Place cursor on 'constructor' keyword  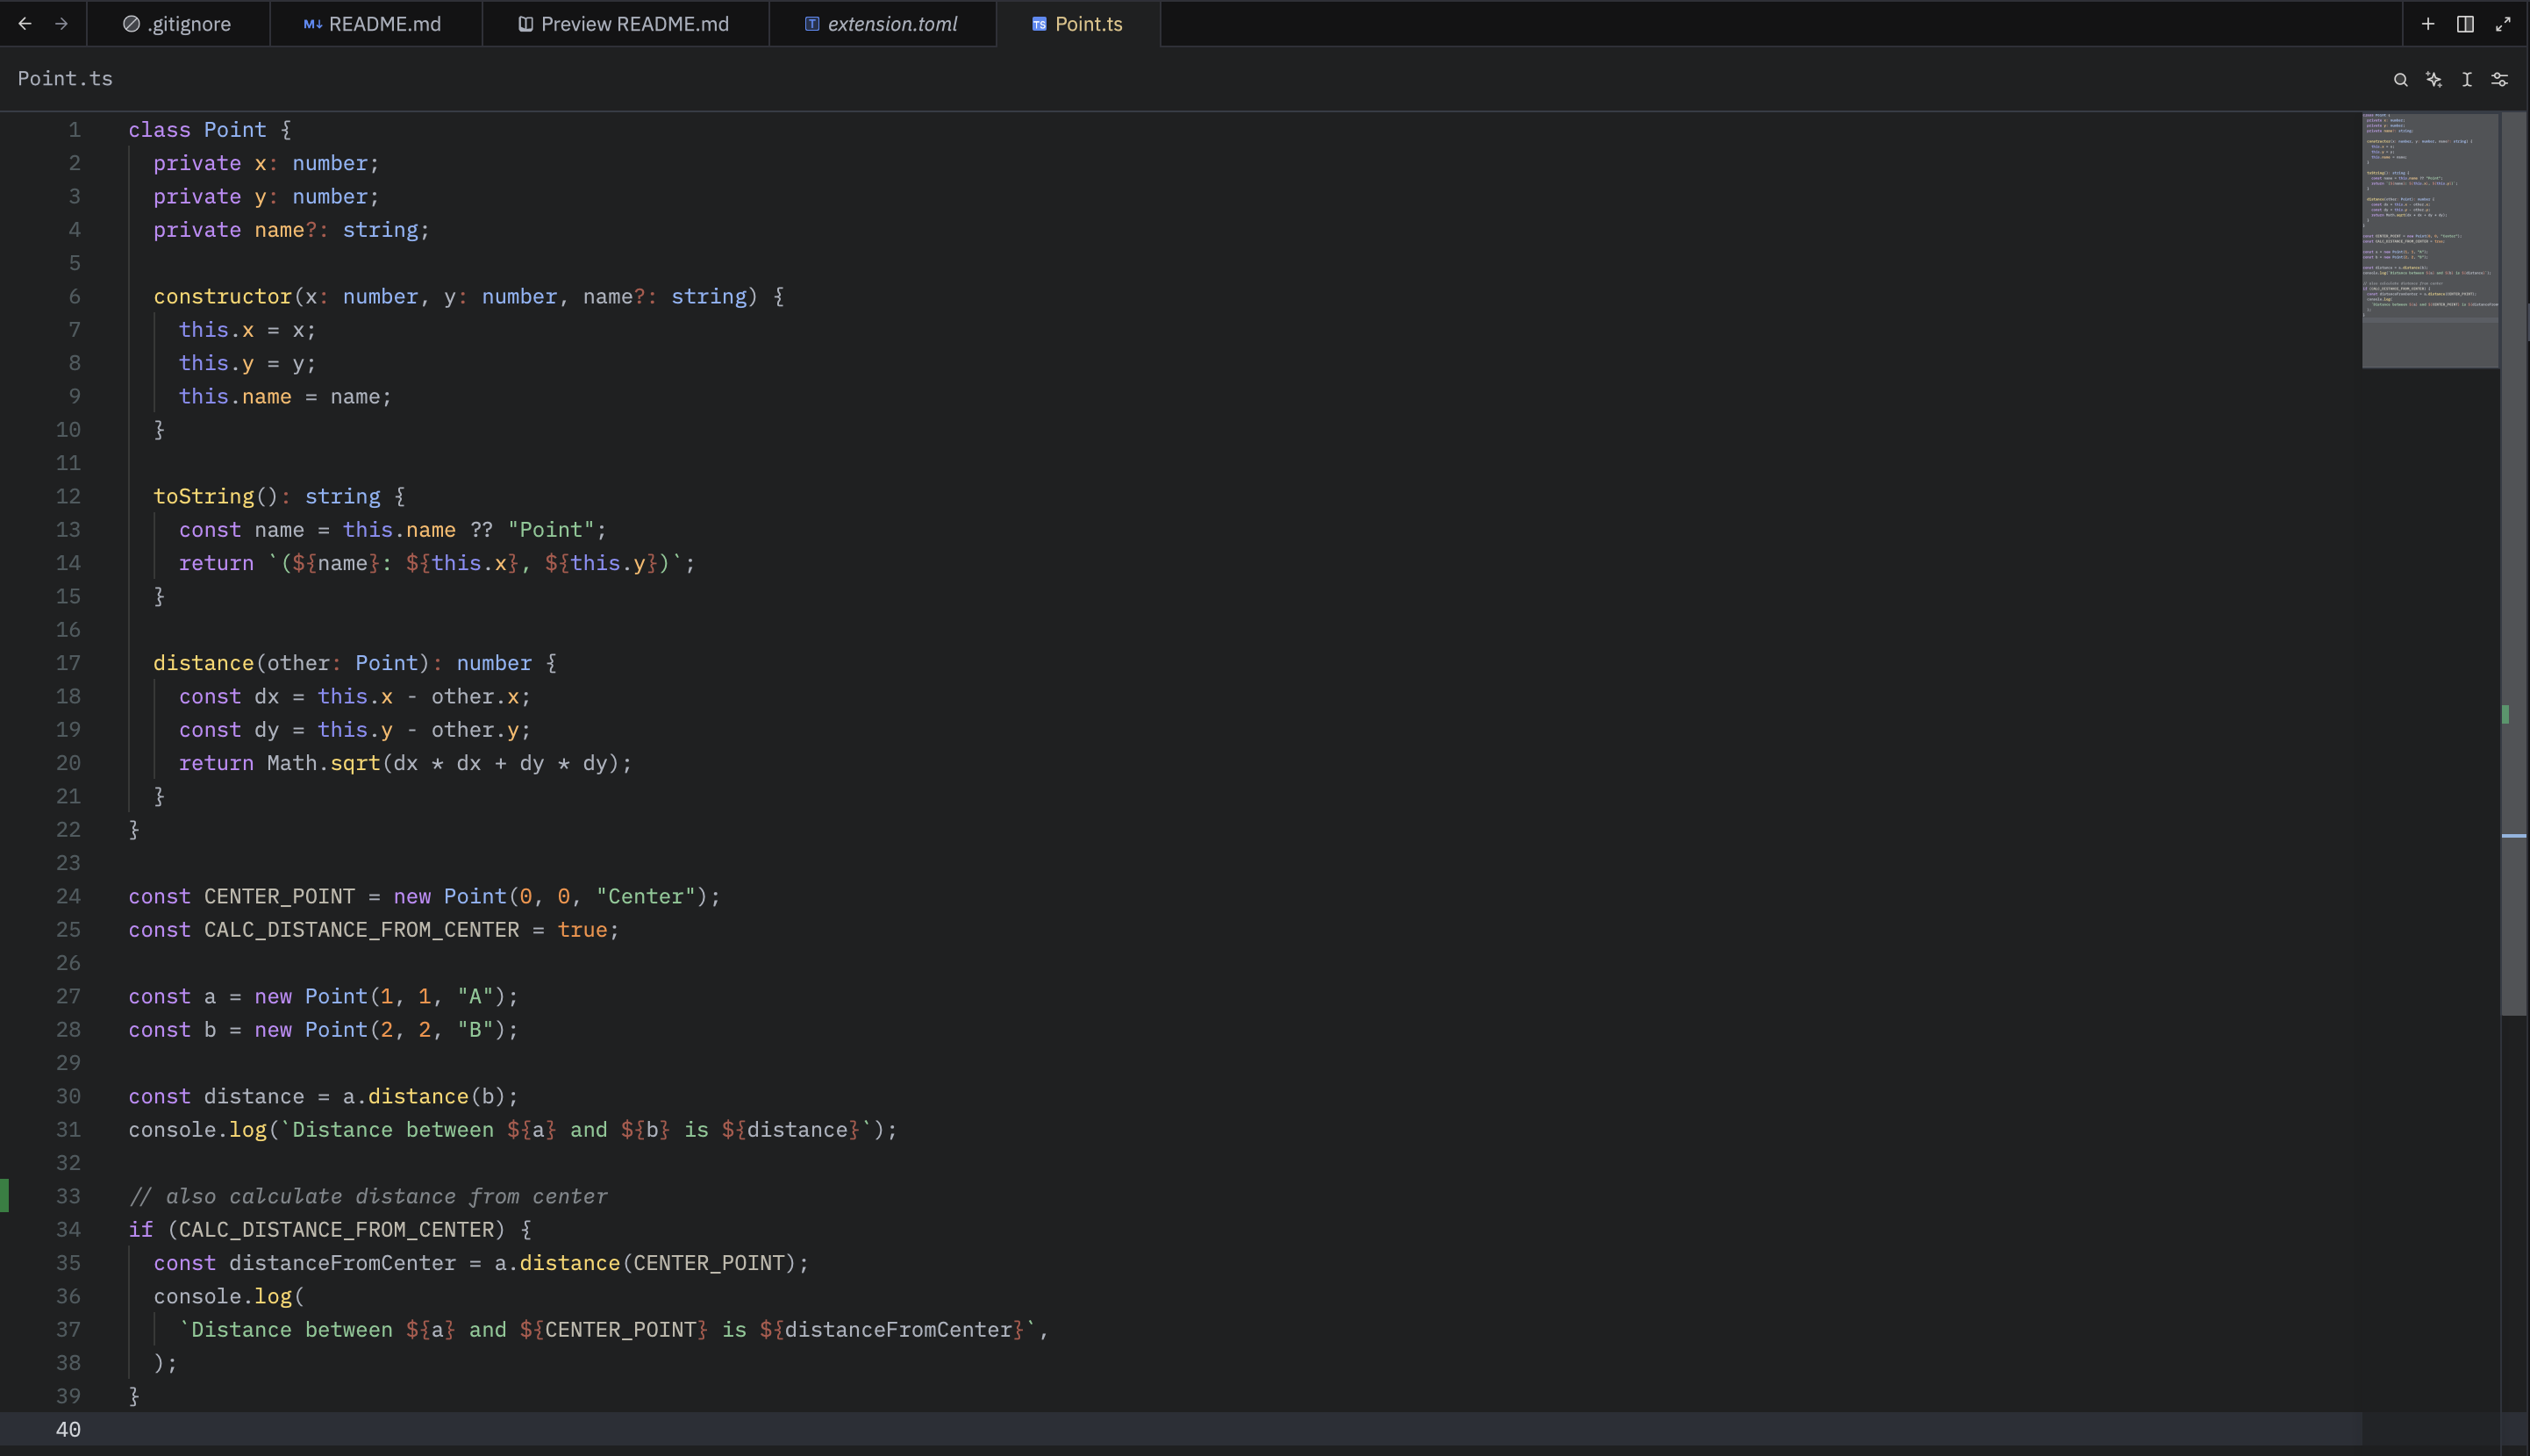point(222,297)
